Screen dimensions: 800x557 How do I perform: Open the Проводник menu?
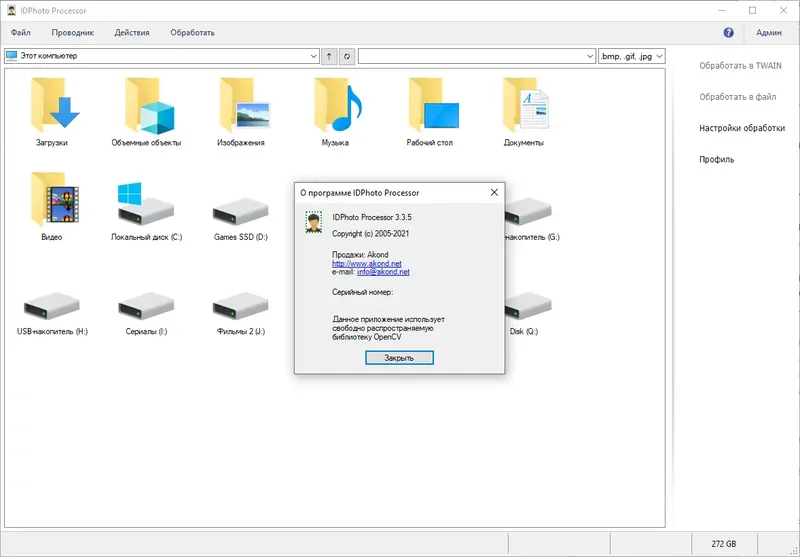(x=72, y=32)
